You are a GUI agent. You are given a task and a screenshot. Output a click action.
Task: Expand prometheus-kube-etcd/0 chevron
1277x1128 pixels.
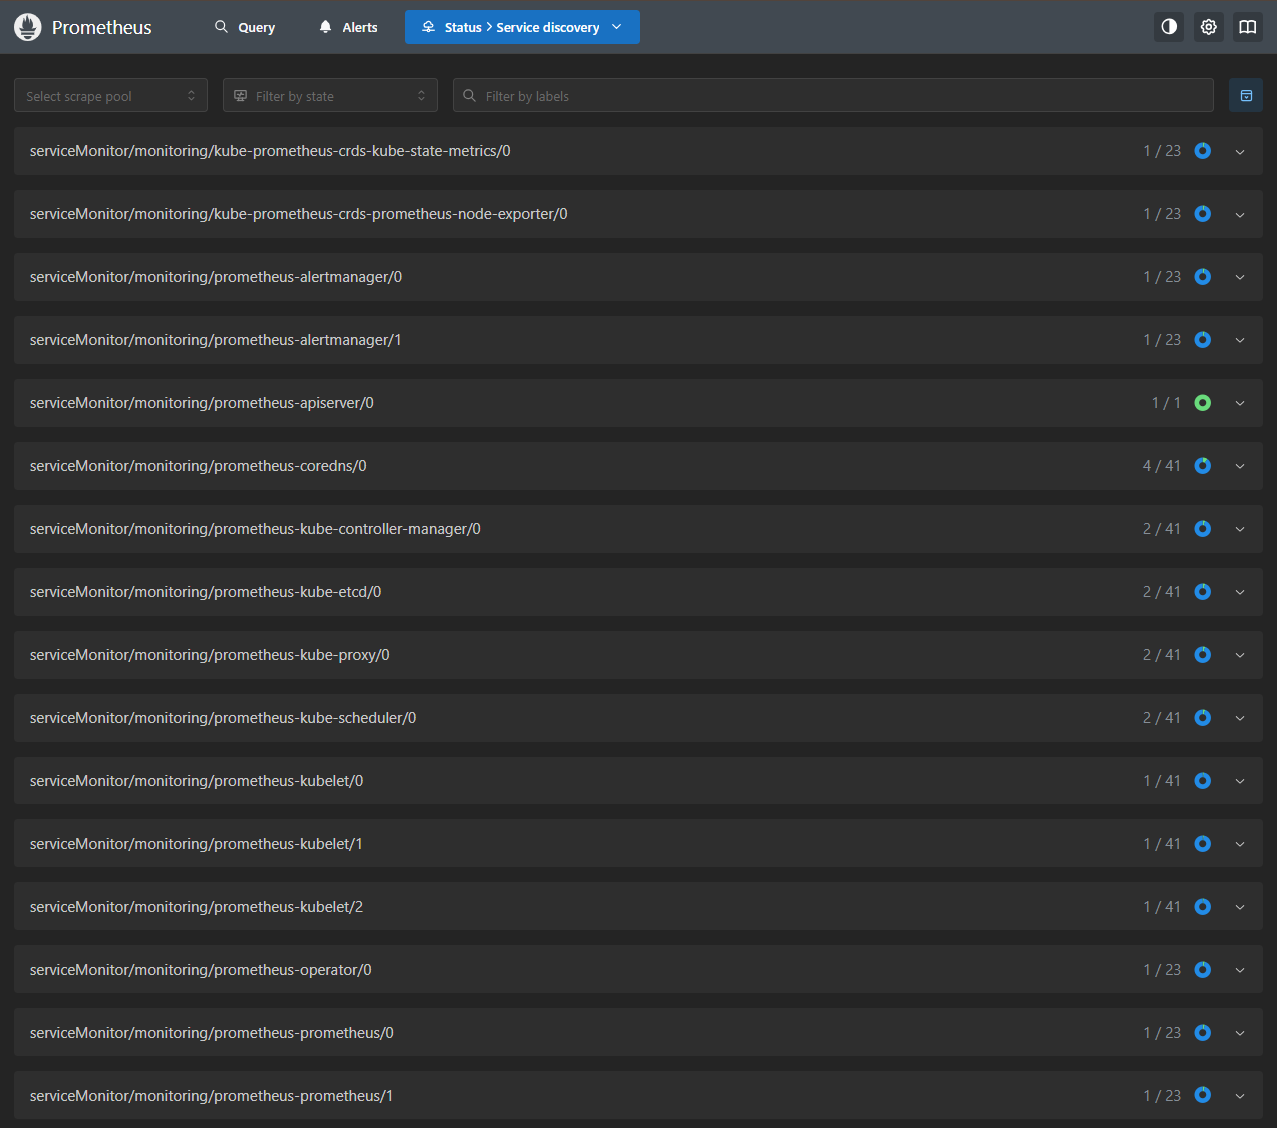[1240, 593]
